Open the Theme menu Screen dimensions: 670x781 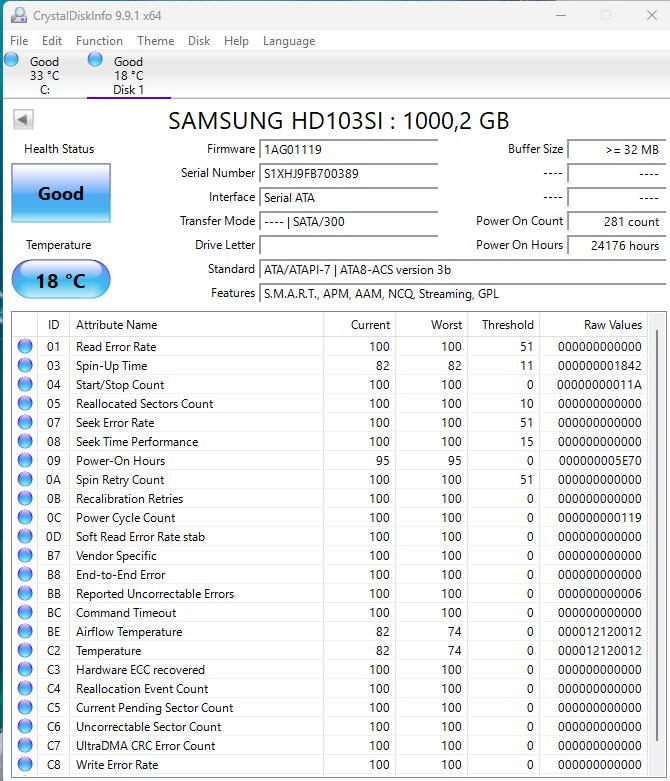tap(155, 41)
